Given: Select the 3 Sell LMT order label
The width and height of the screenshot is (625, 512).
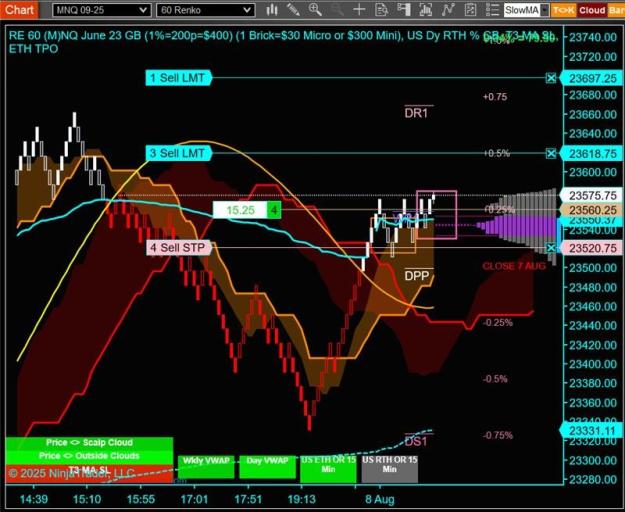Looking at the screenshot, I should (178, 153).
